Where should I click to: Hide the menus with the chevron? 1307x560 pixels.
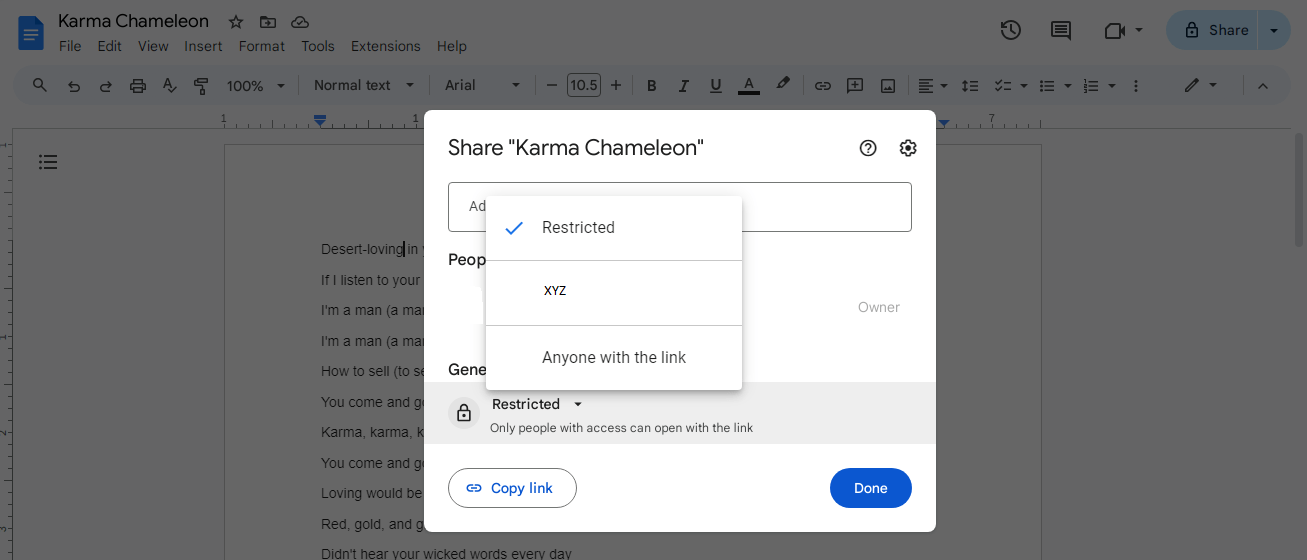pyautogui.click(x=1262, y=86)
